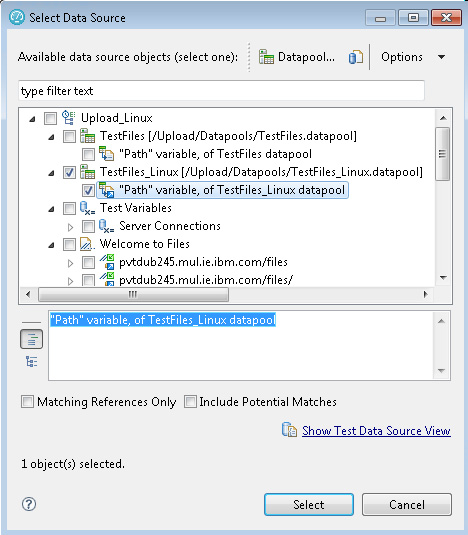The height and width of the screenshot is (535, 468).
Task: Enable Include Potential Matches
Action: [x=190, y=402]
